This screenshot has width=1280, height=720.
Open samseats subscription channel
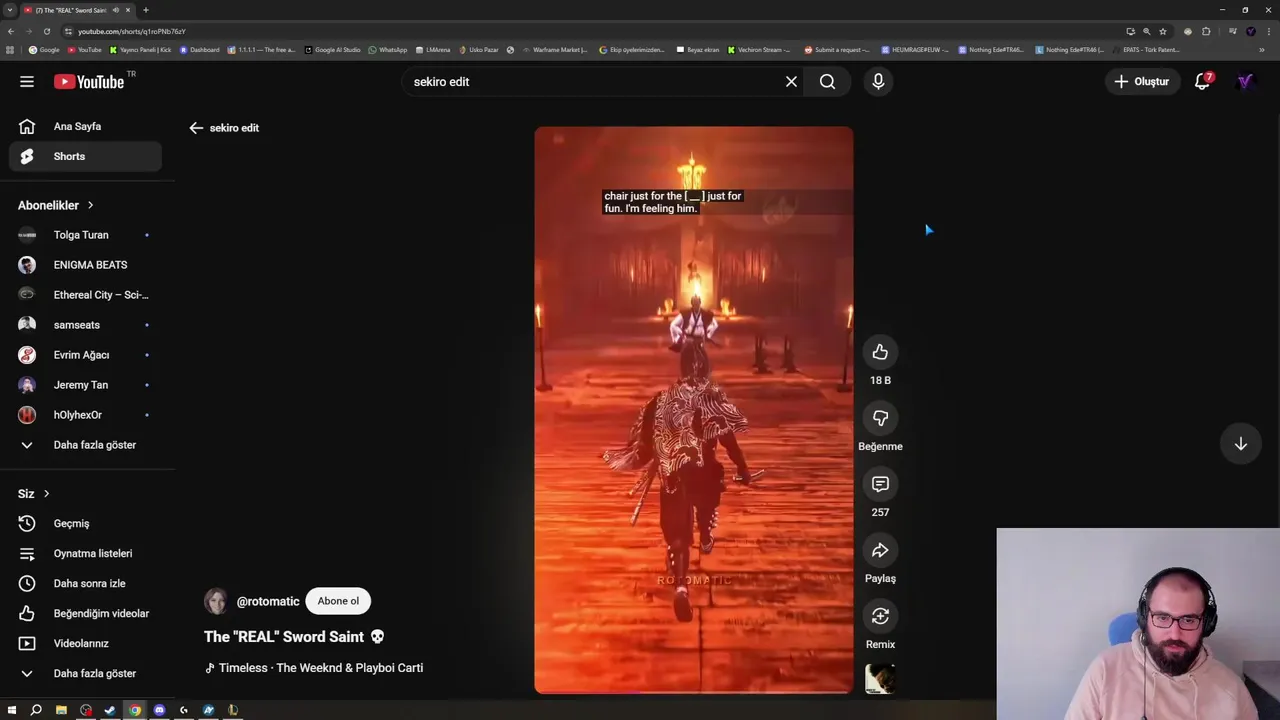click(x=86, y=325)
